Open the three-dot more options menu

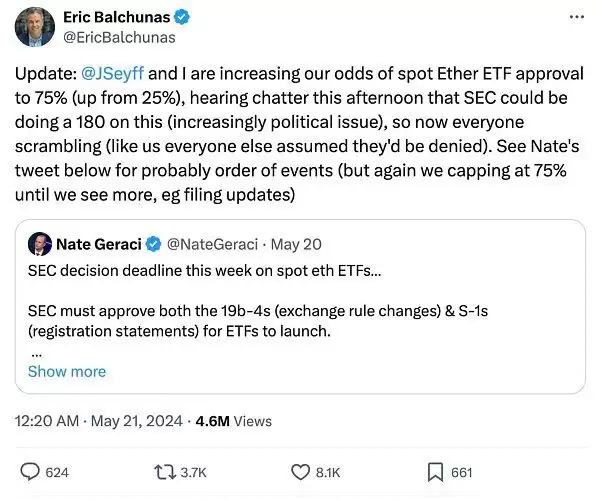tap(577, 18)
